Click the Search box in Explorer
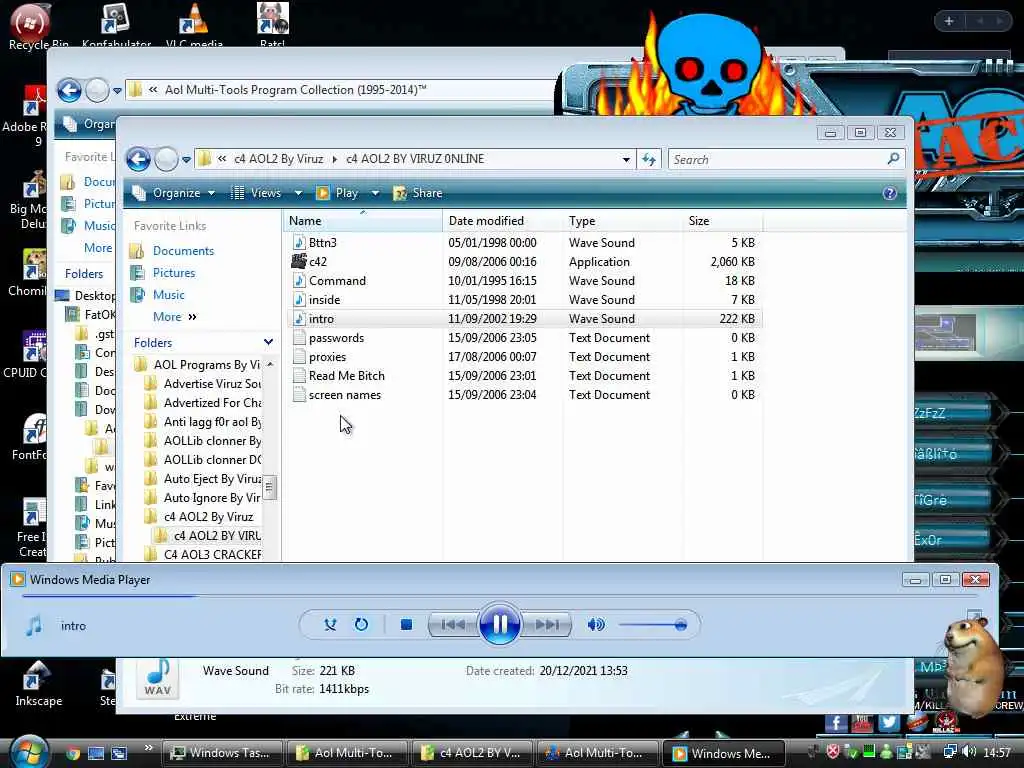This screenshot has width=1024, height=768. [x=777, y=159]
